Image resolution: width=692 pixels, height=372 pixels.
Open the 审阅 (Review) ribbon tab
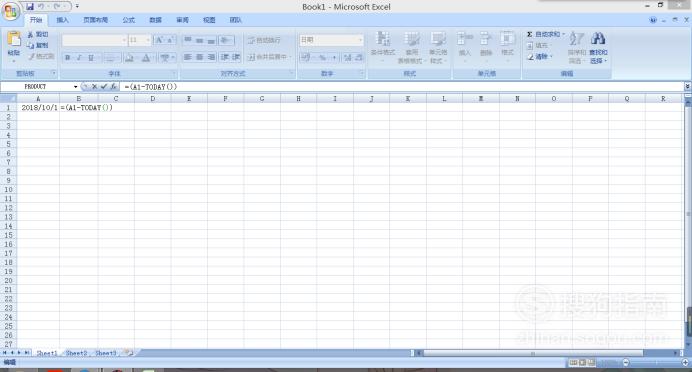[182, 20]
